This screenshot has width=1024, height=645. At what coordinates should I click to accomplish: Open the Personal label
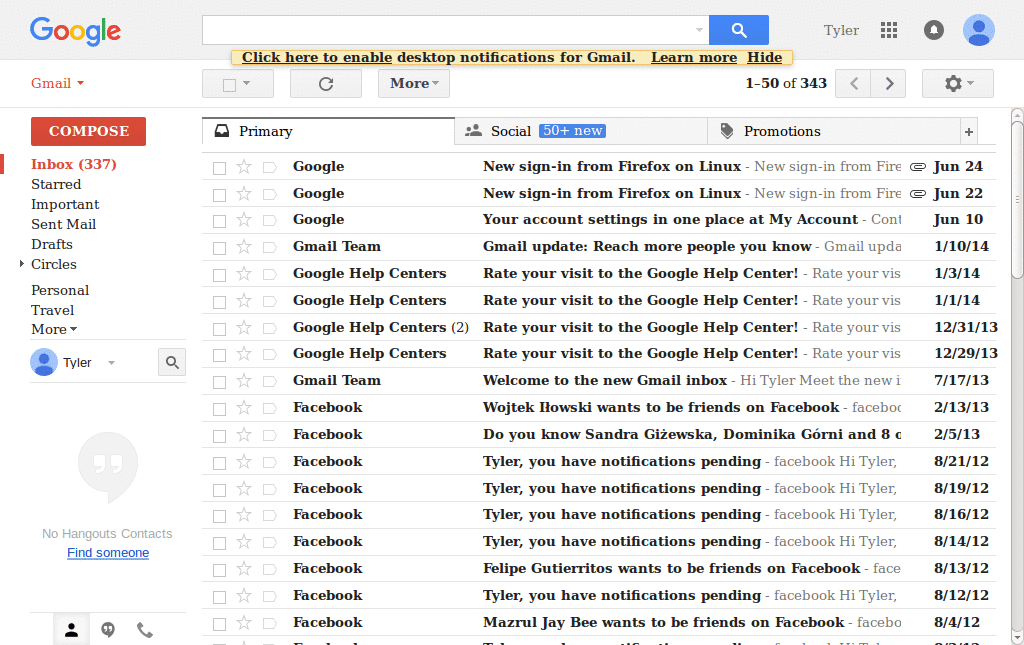(x=60, y=291)
